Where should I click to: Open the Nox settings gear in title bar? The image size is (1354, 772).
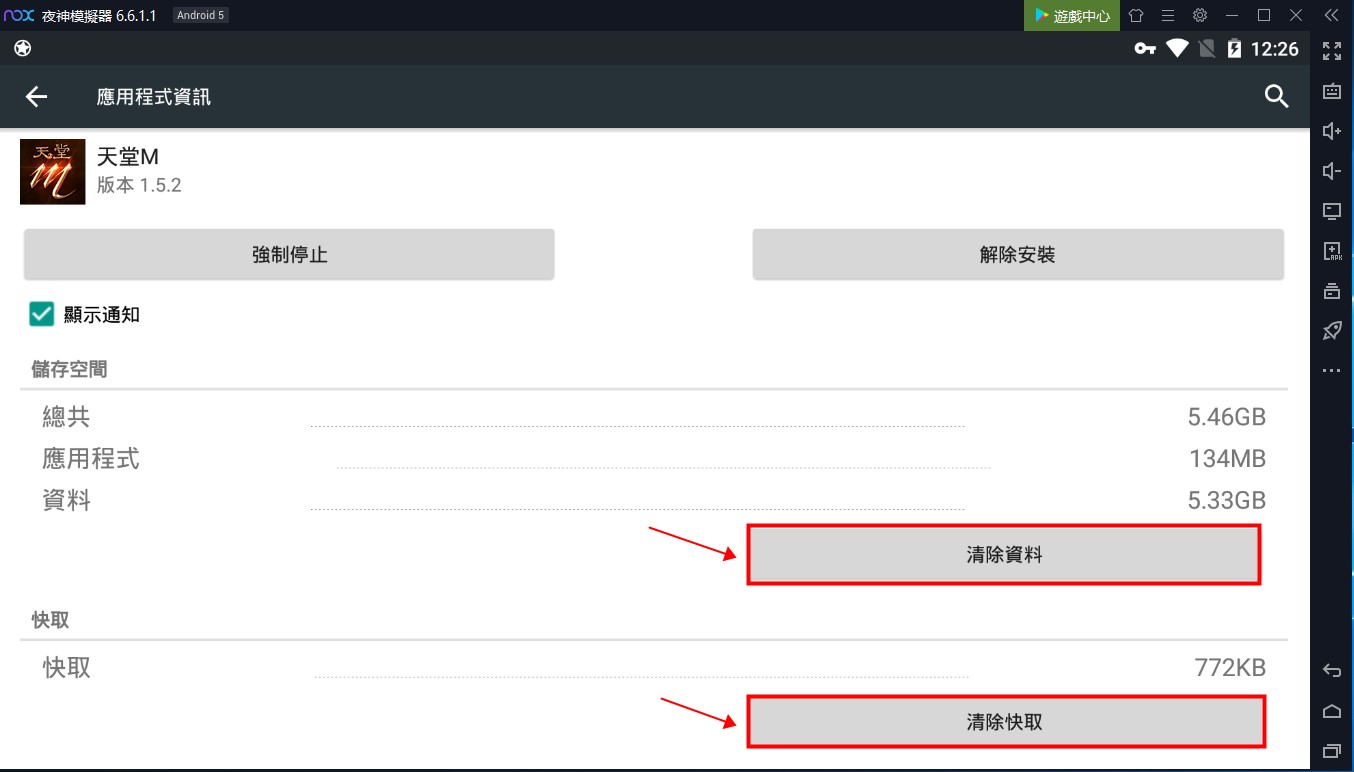click(1199, 15)
